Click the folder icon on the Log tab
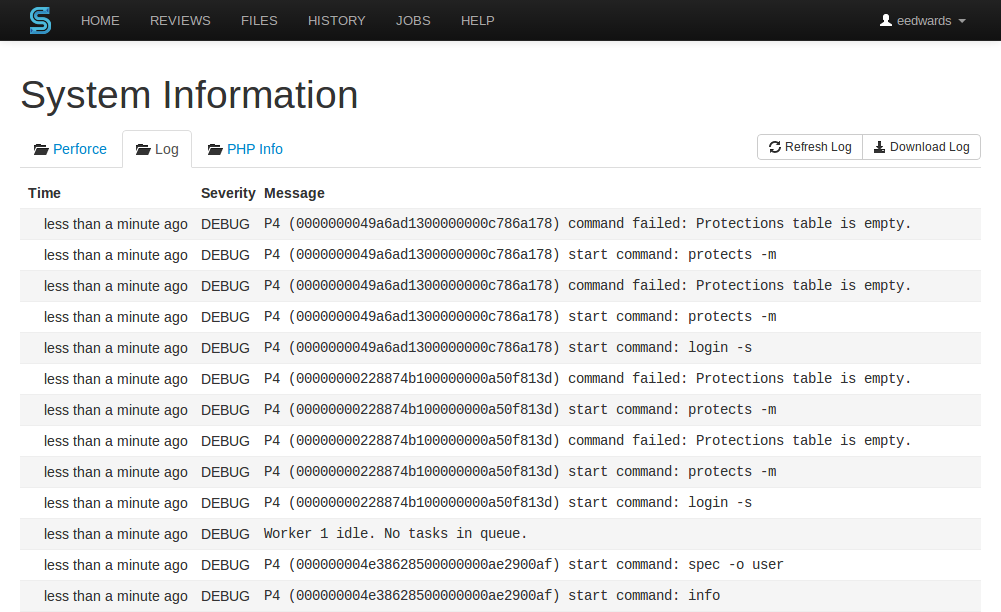 tap(143, 149)
